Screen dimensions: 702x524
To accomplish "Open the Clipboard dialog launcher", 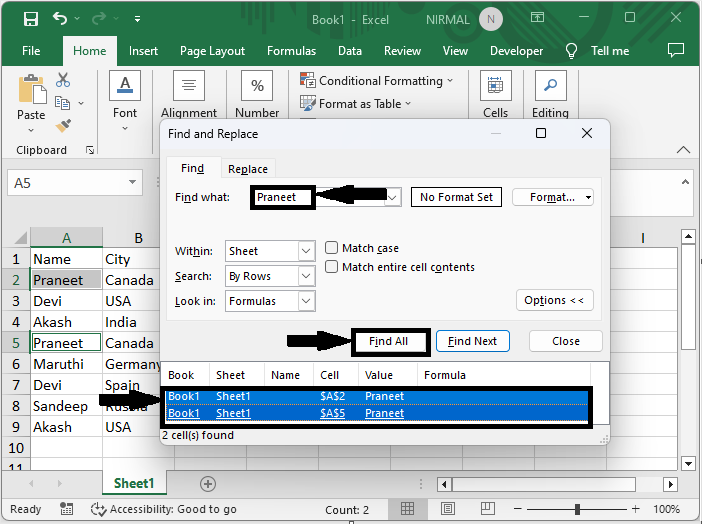I will [x=90, y=150].
